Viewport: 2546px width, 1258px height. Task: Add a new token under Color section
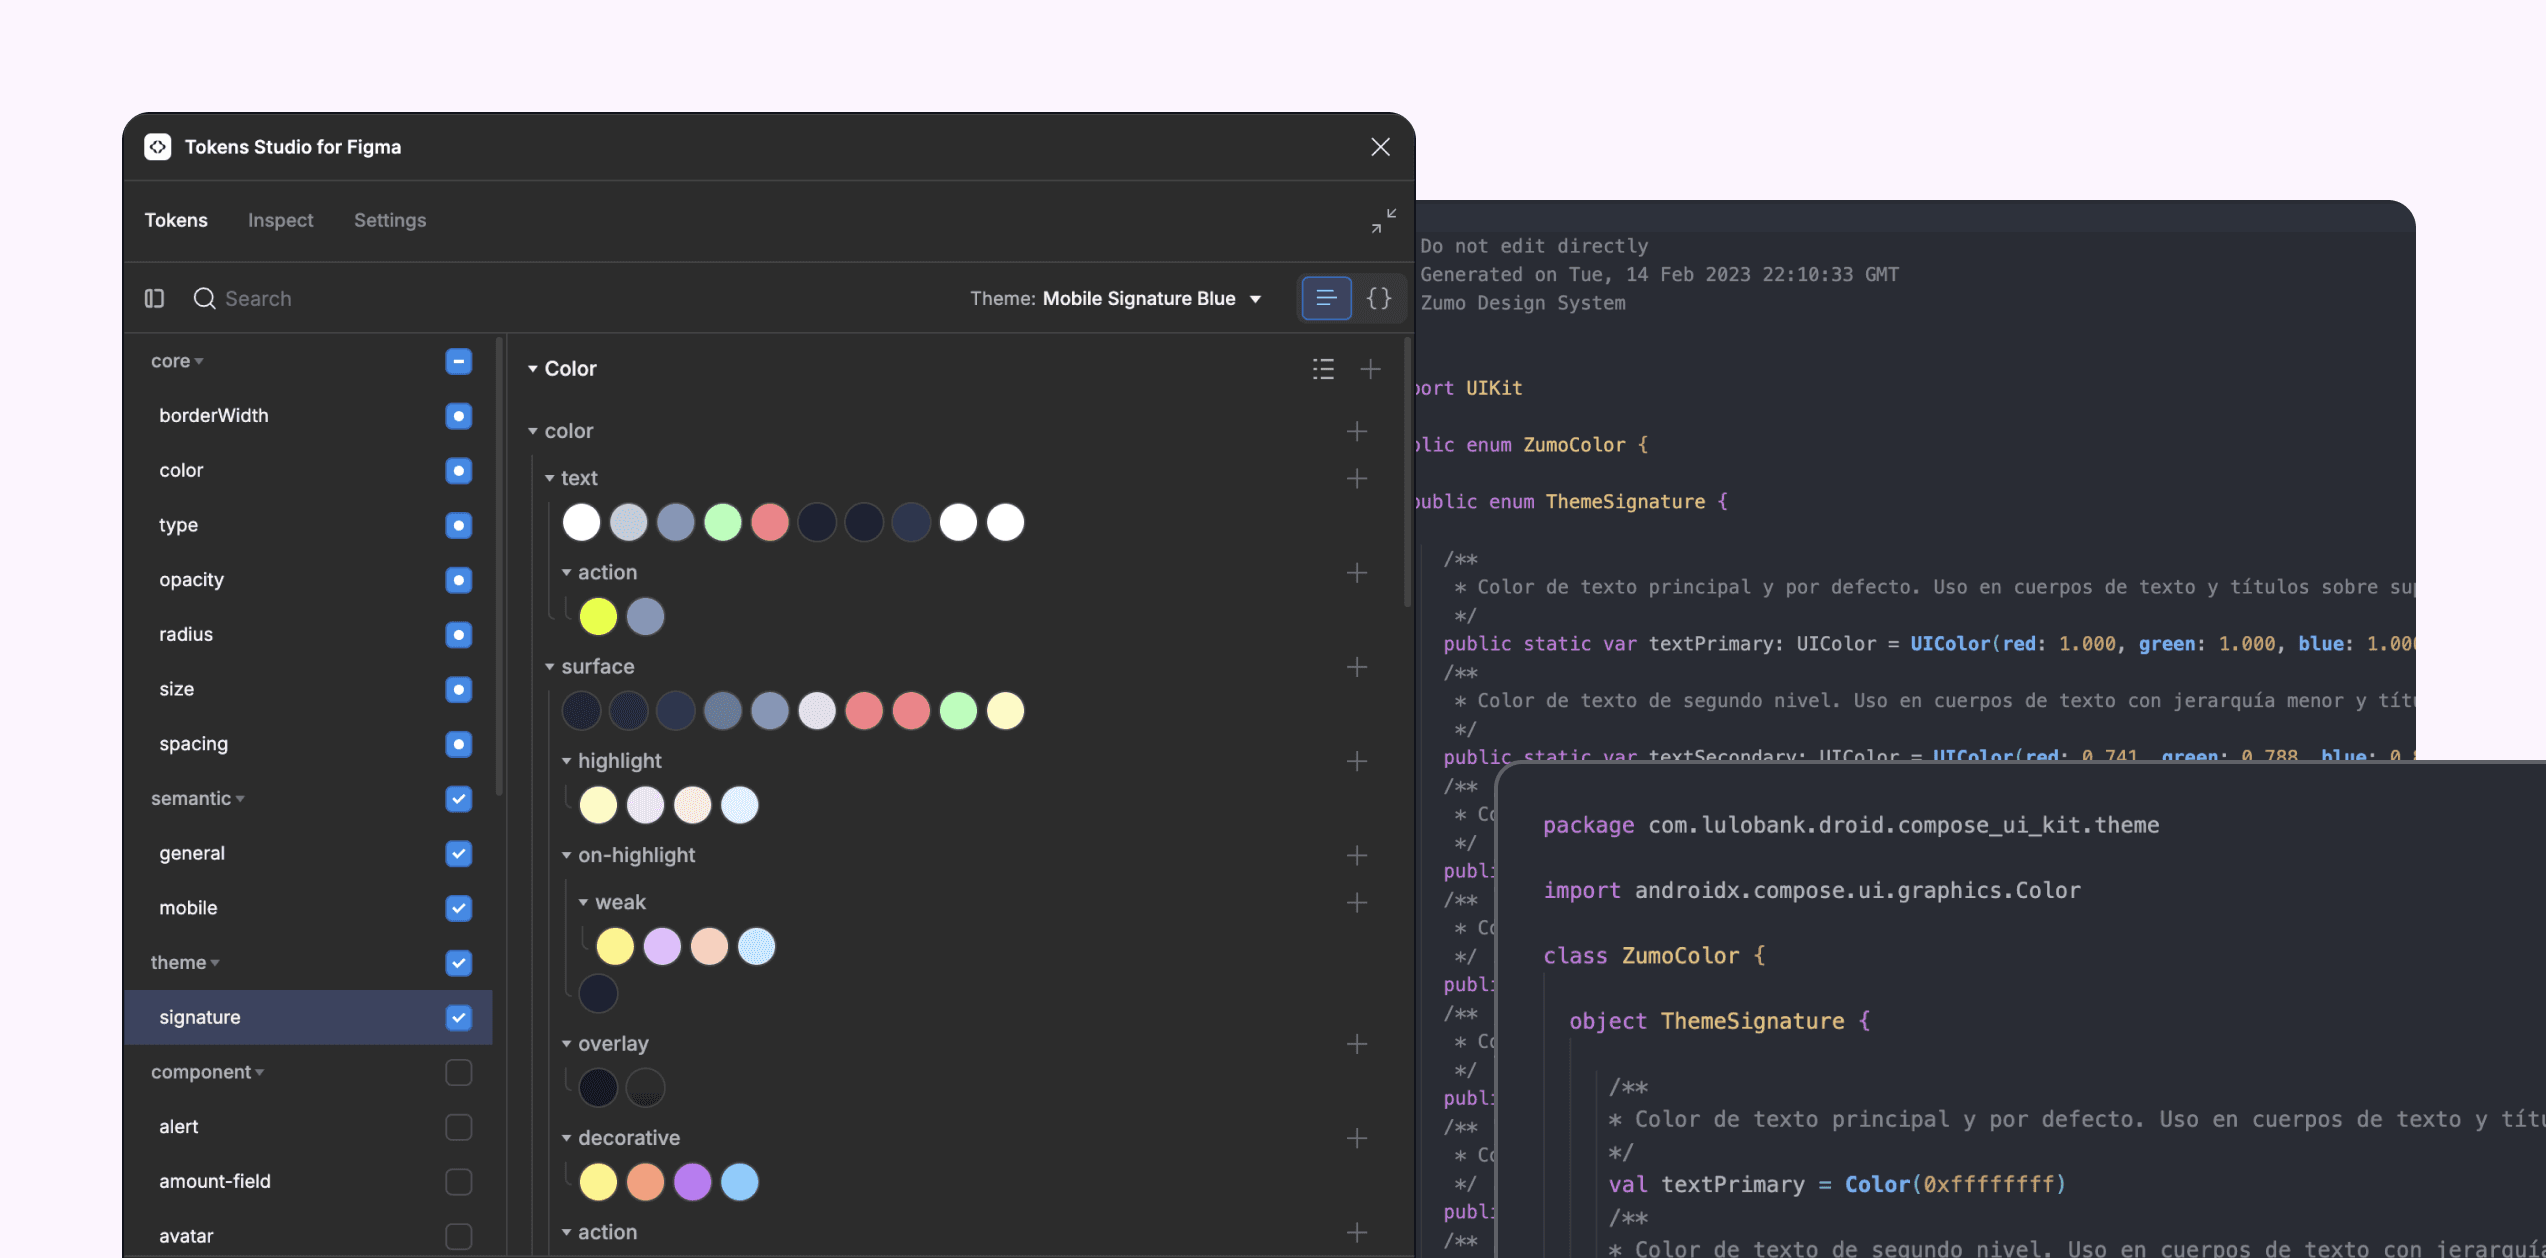(1371, 368)
